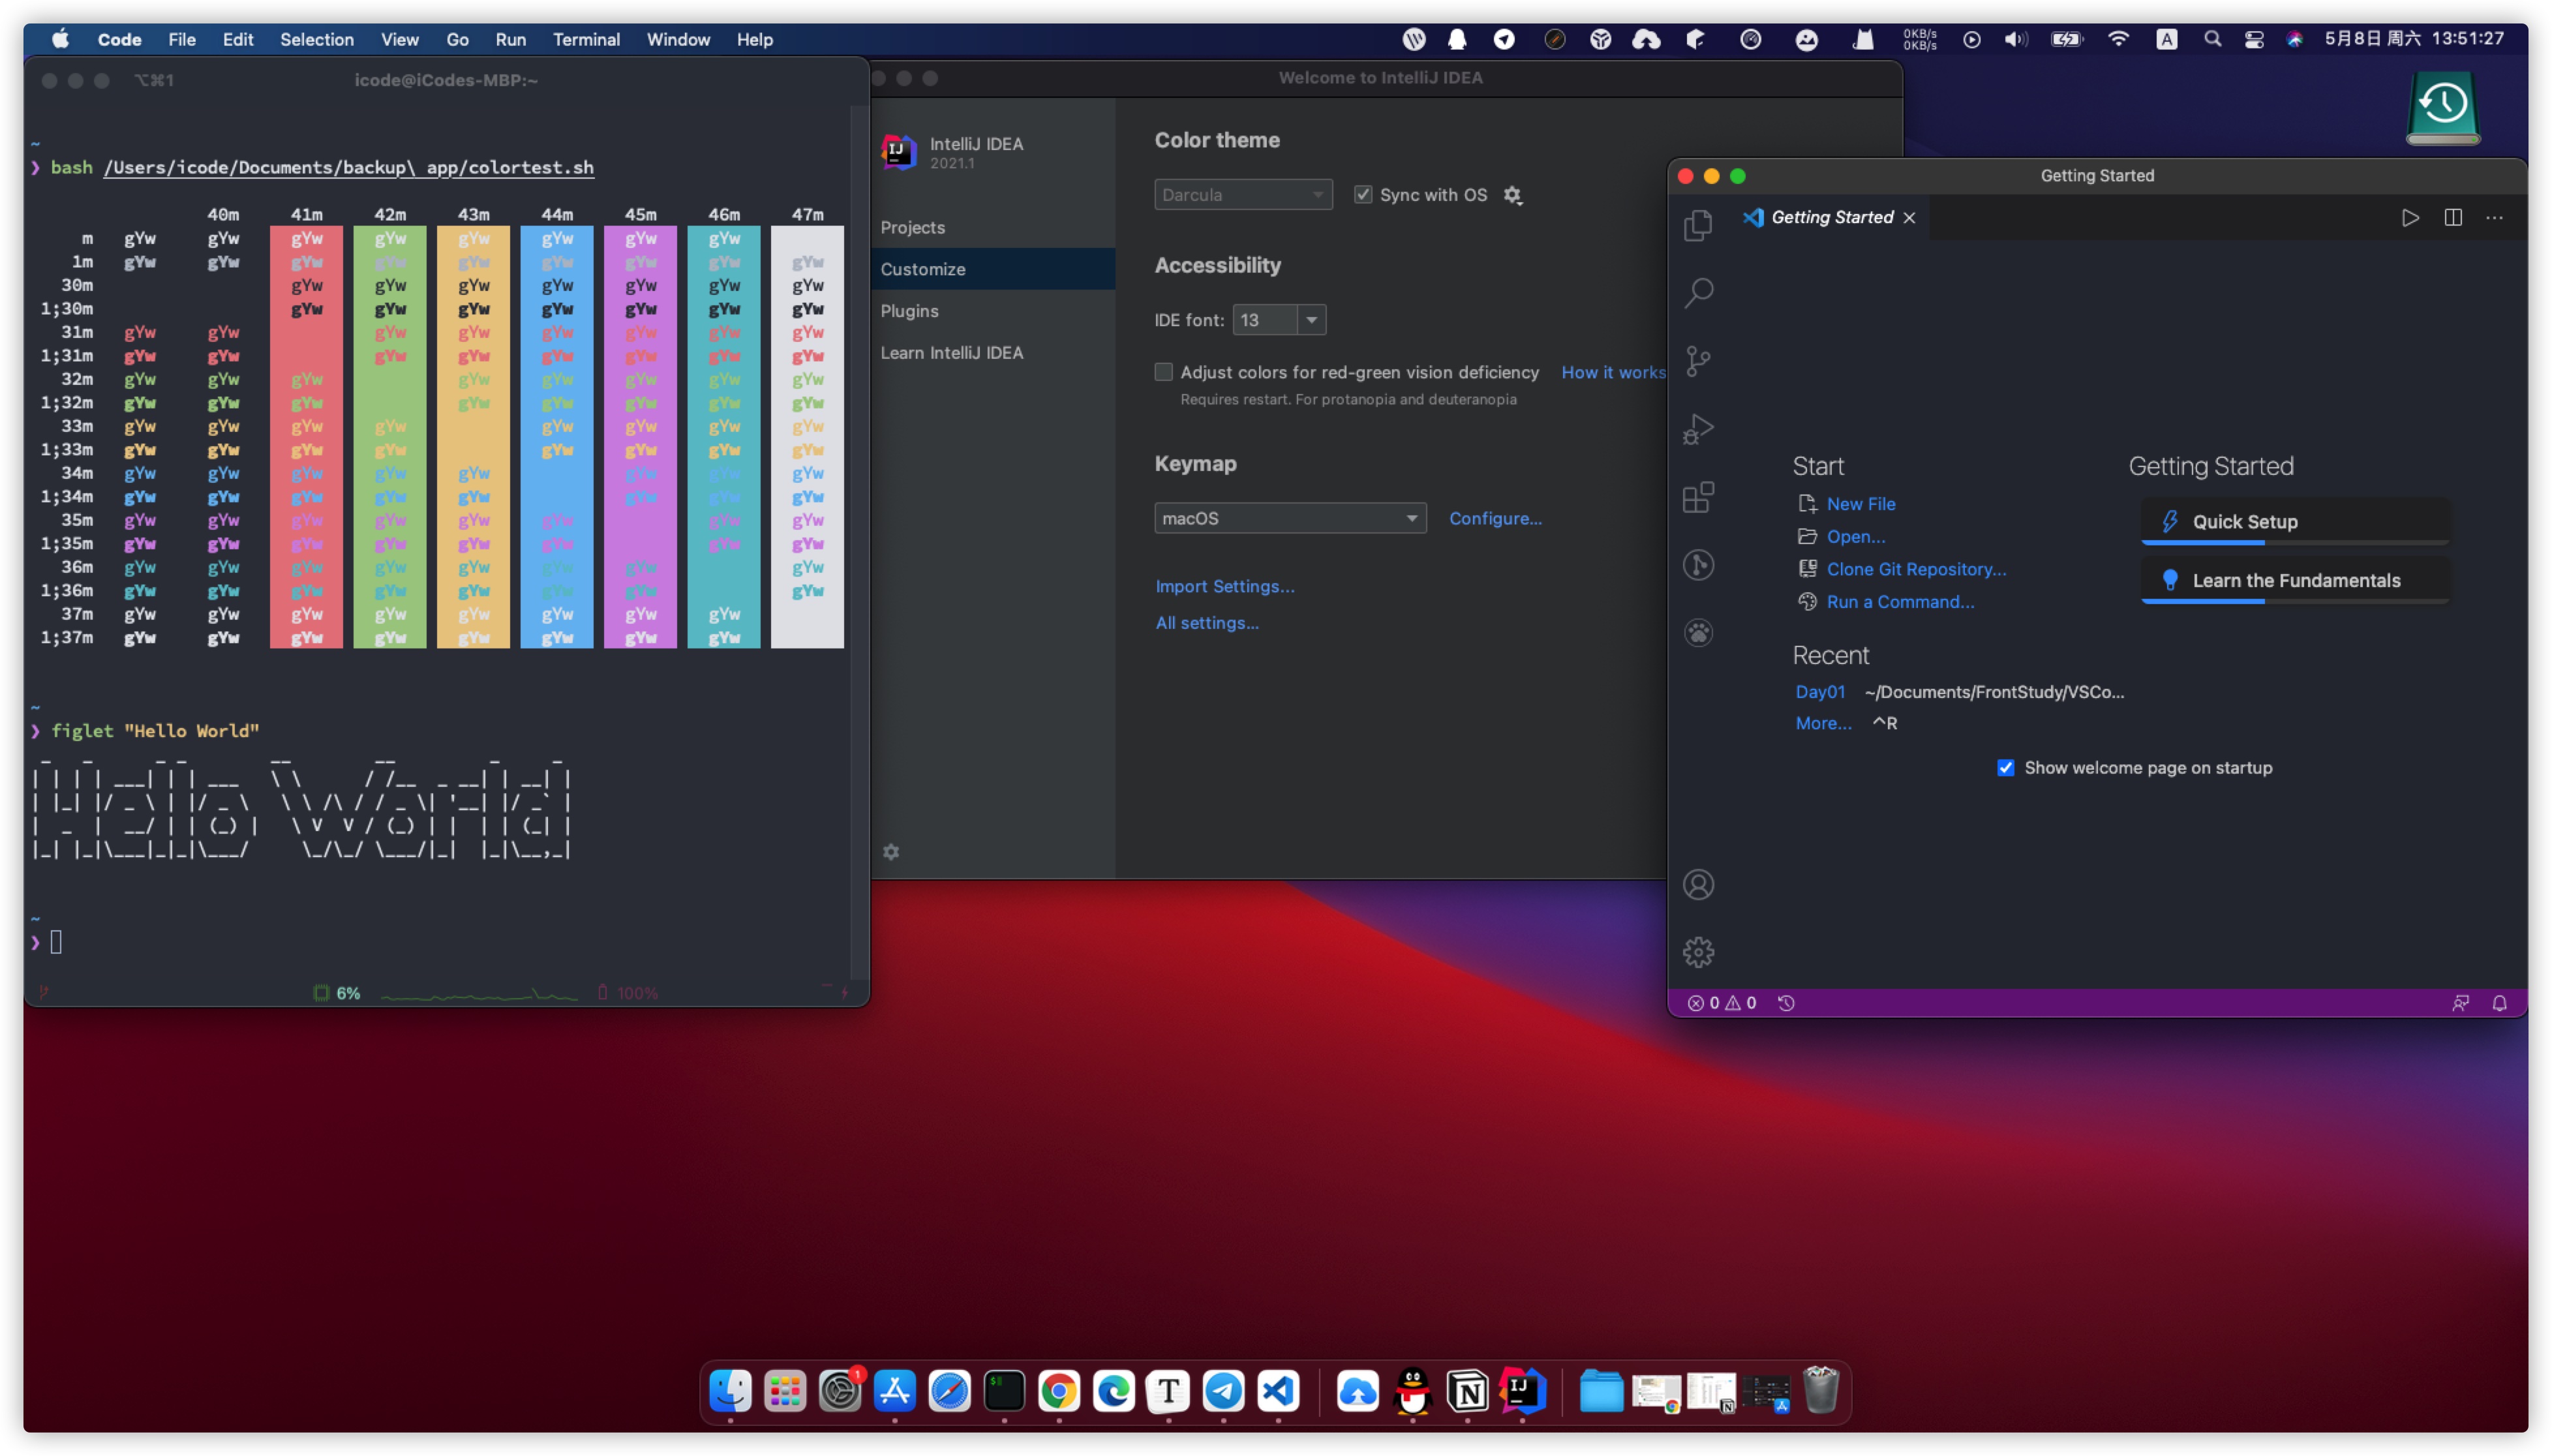
Task: Open Extensions view in activity bar
Action: coord(1697,497)
